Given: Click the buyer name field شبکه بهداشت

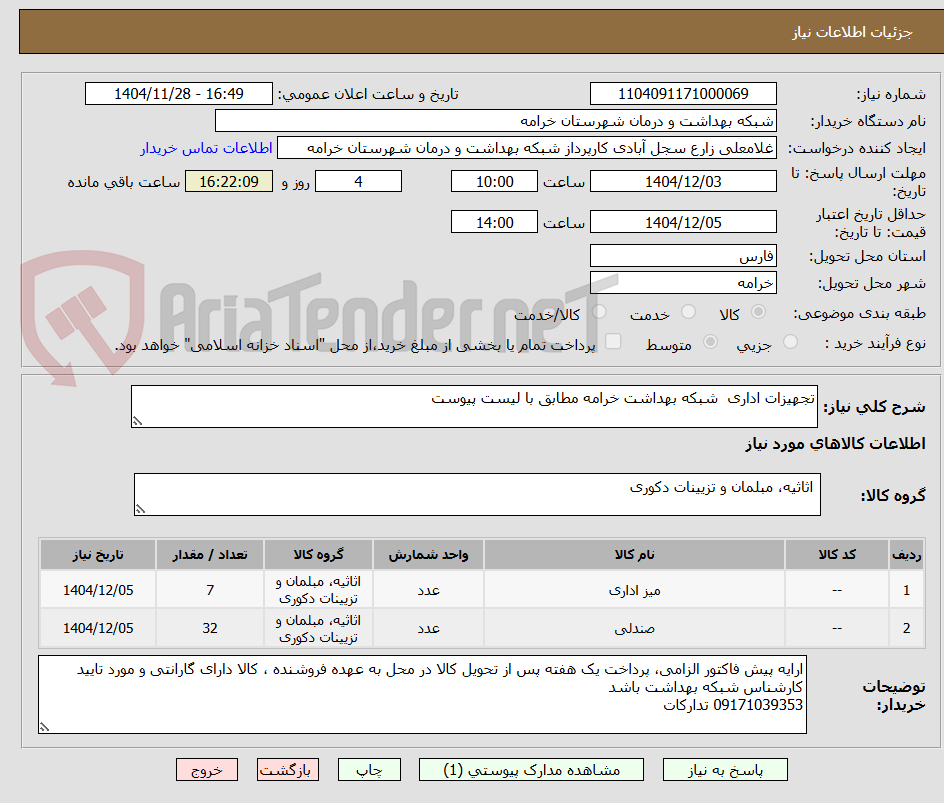Looking at the screenshot, I should tap(495, 121).
